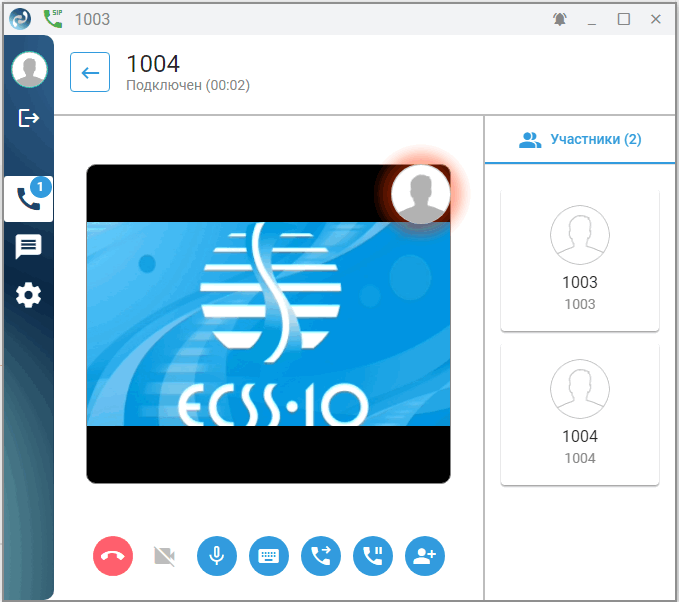Click the Подключен (00:02) call status
679x602 pixels.
(188, 85)
